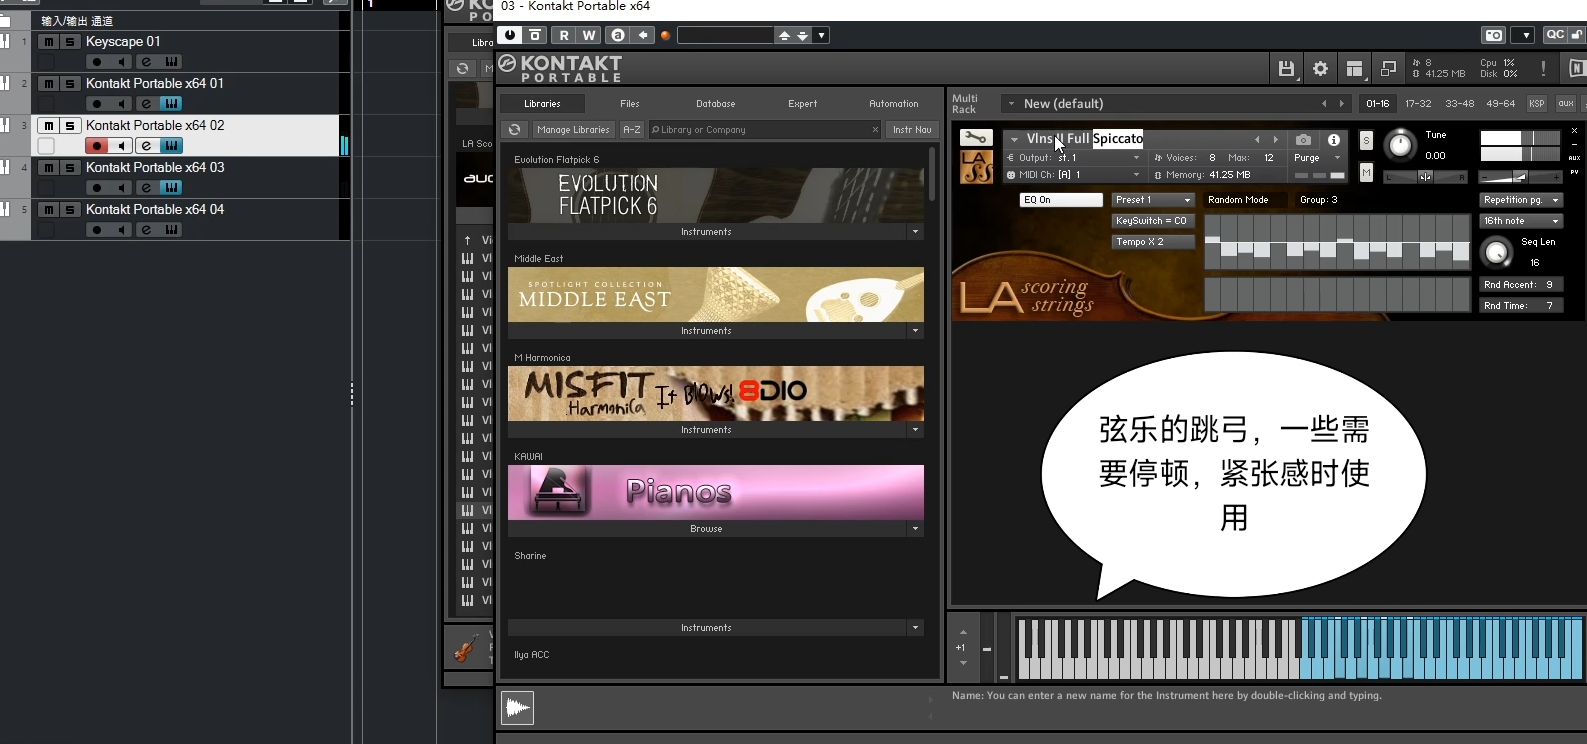
Task: Open Kontakt save/load files menu
Action: coord(1286,68)
